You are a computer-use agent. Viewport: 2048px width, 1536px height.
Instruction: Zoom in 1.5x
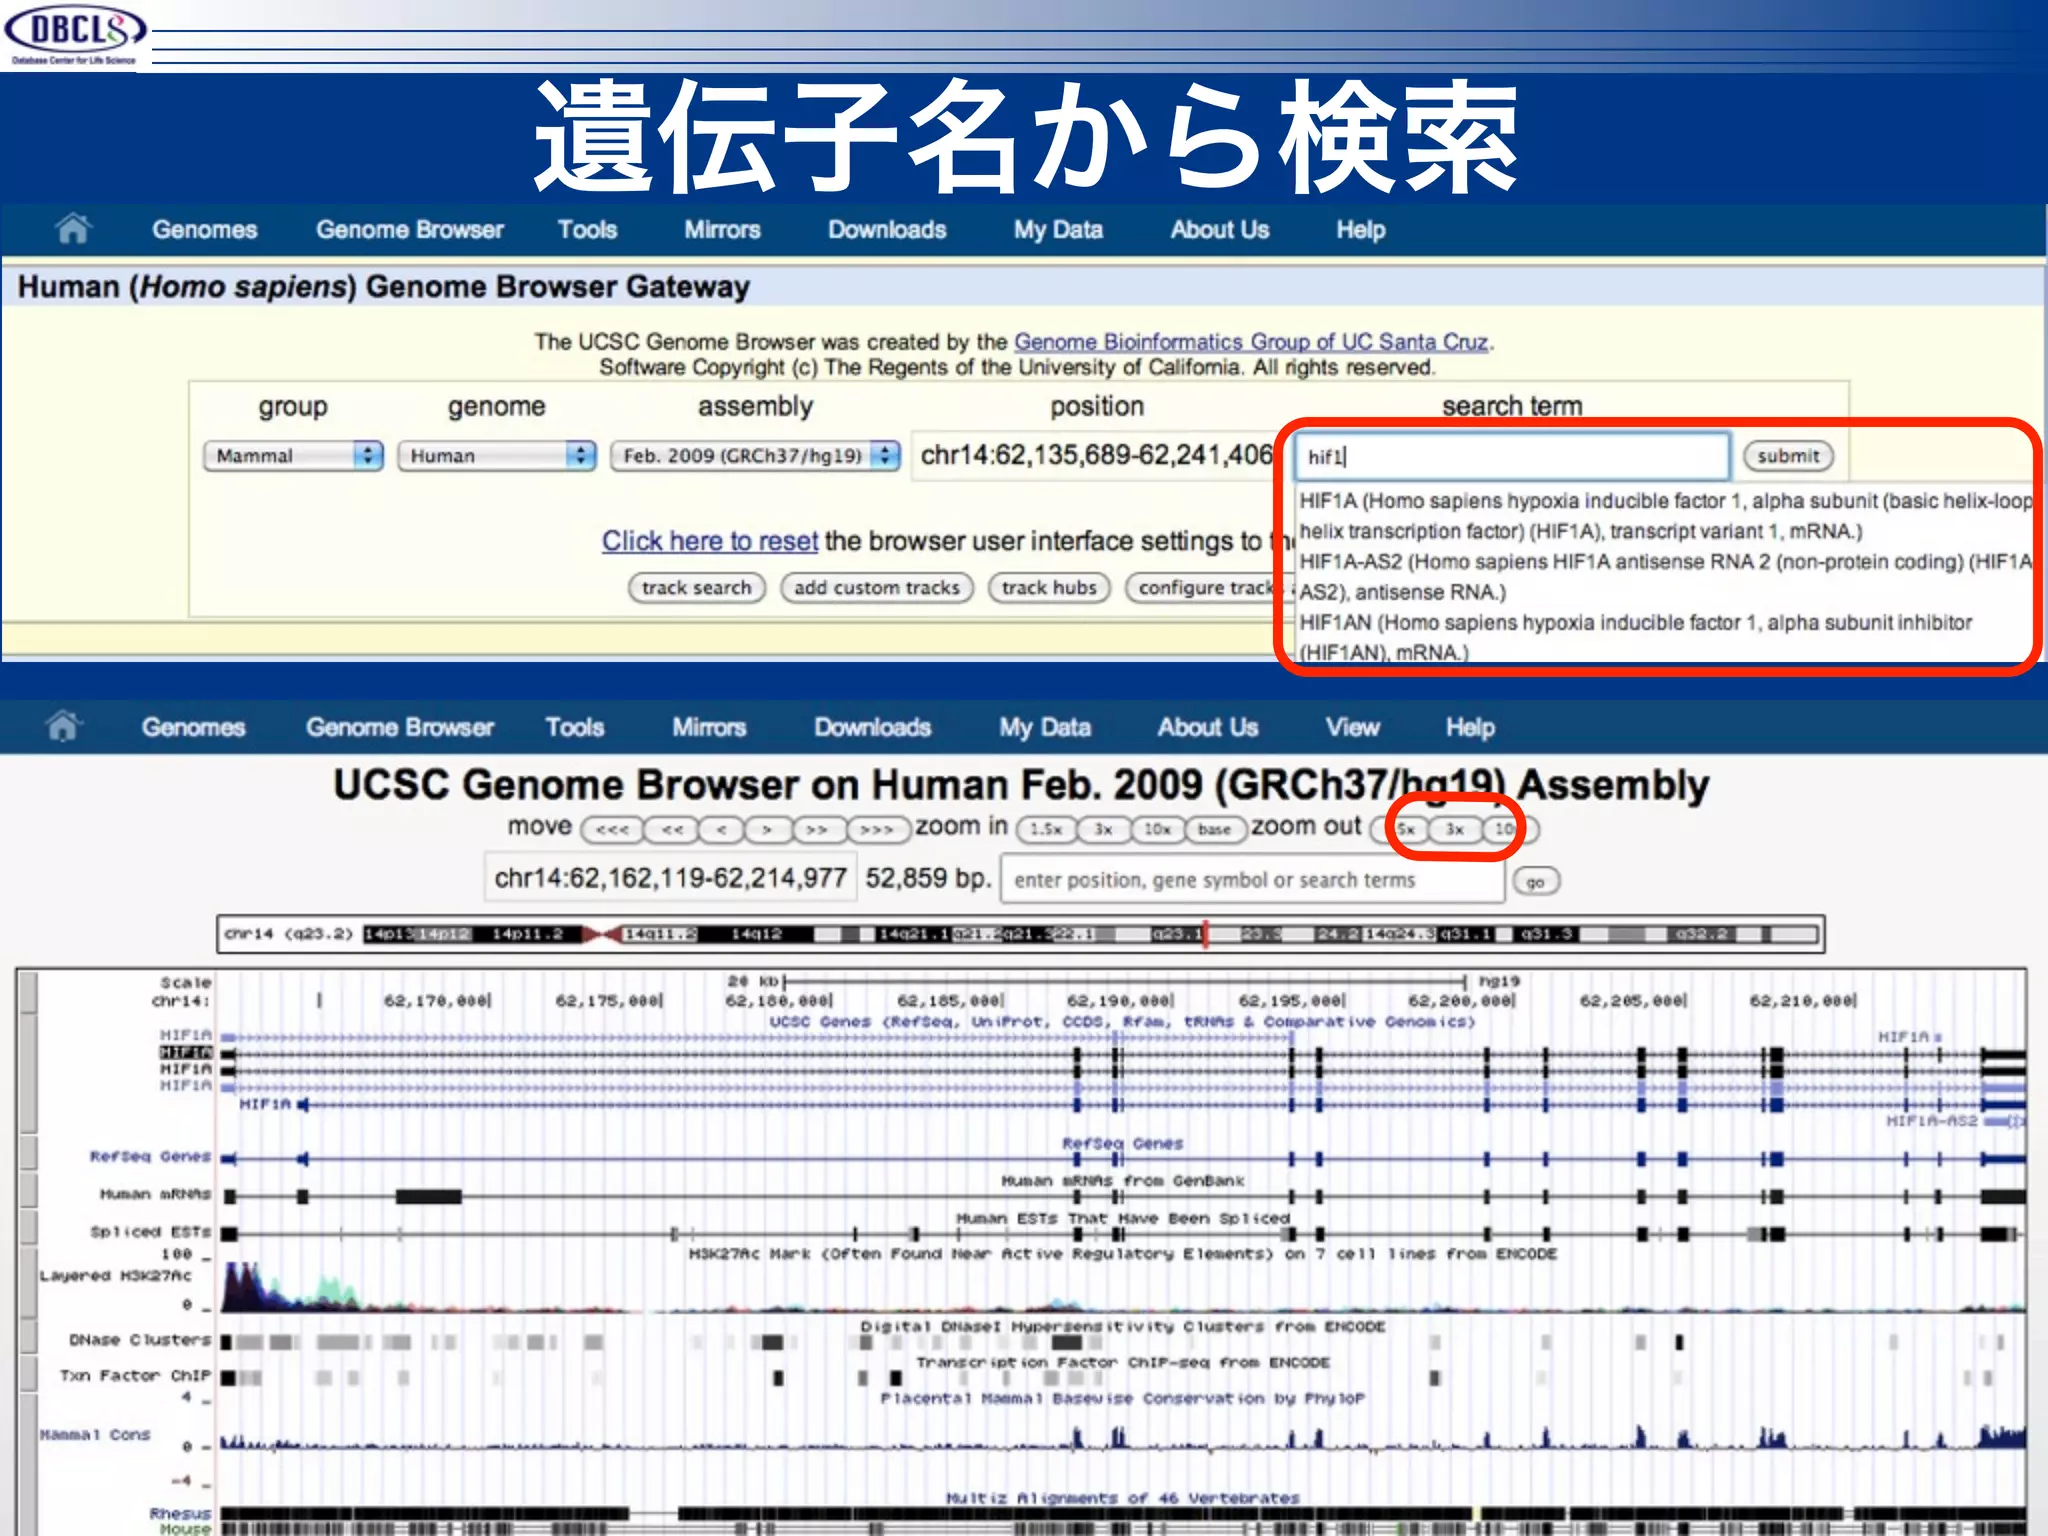point(1046,829)
